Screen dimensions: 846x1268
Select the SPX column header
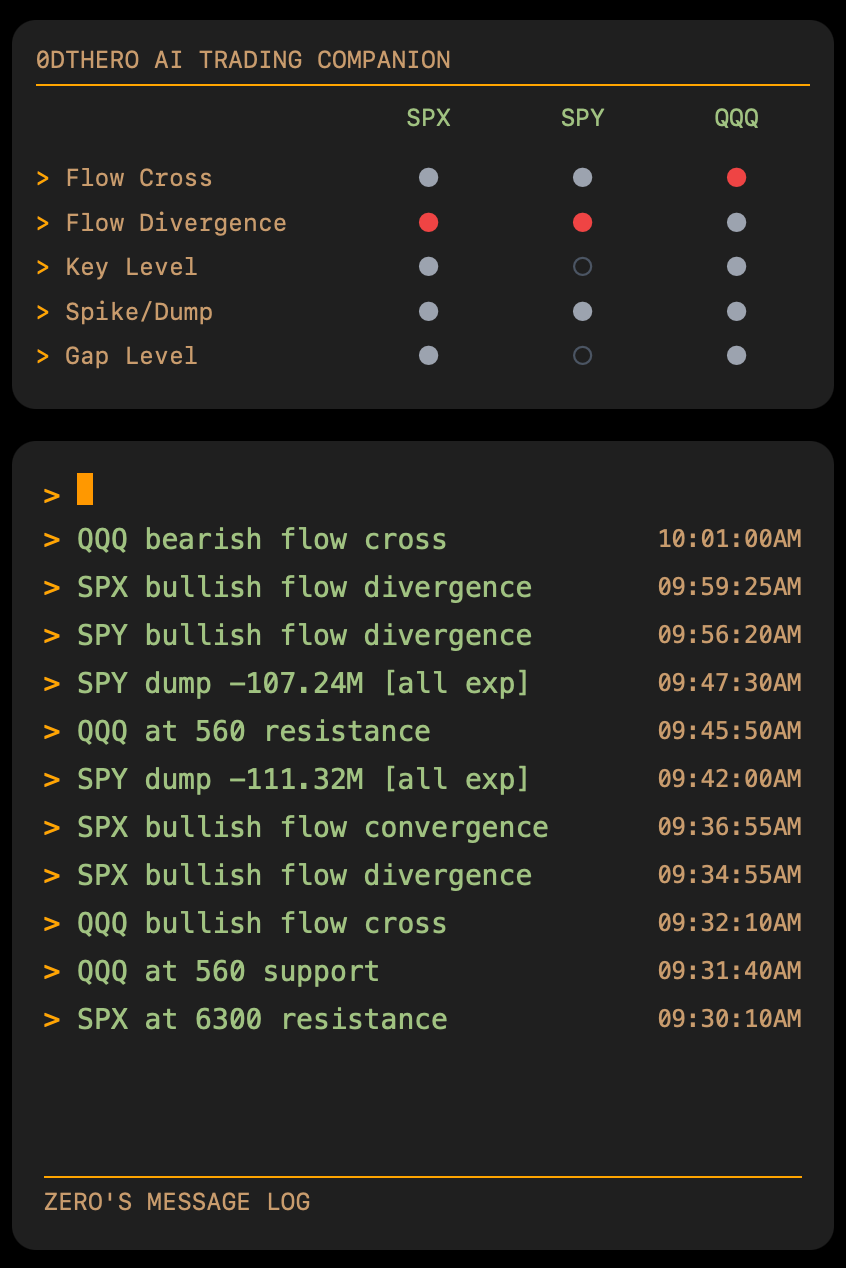(428, 118)
